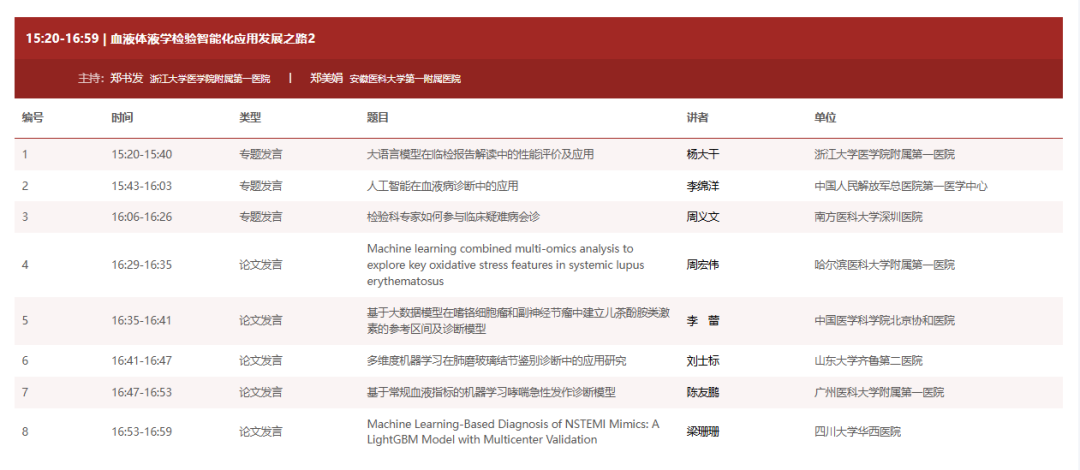The height and width of the screenshot is (470, 1080).
Task: Click affiliation 广州医科大学附属第一医院
Action: click(879, 393)
